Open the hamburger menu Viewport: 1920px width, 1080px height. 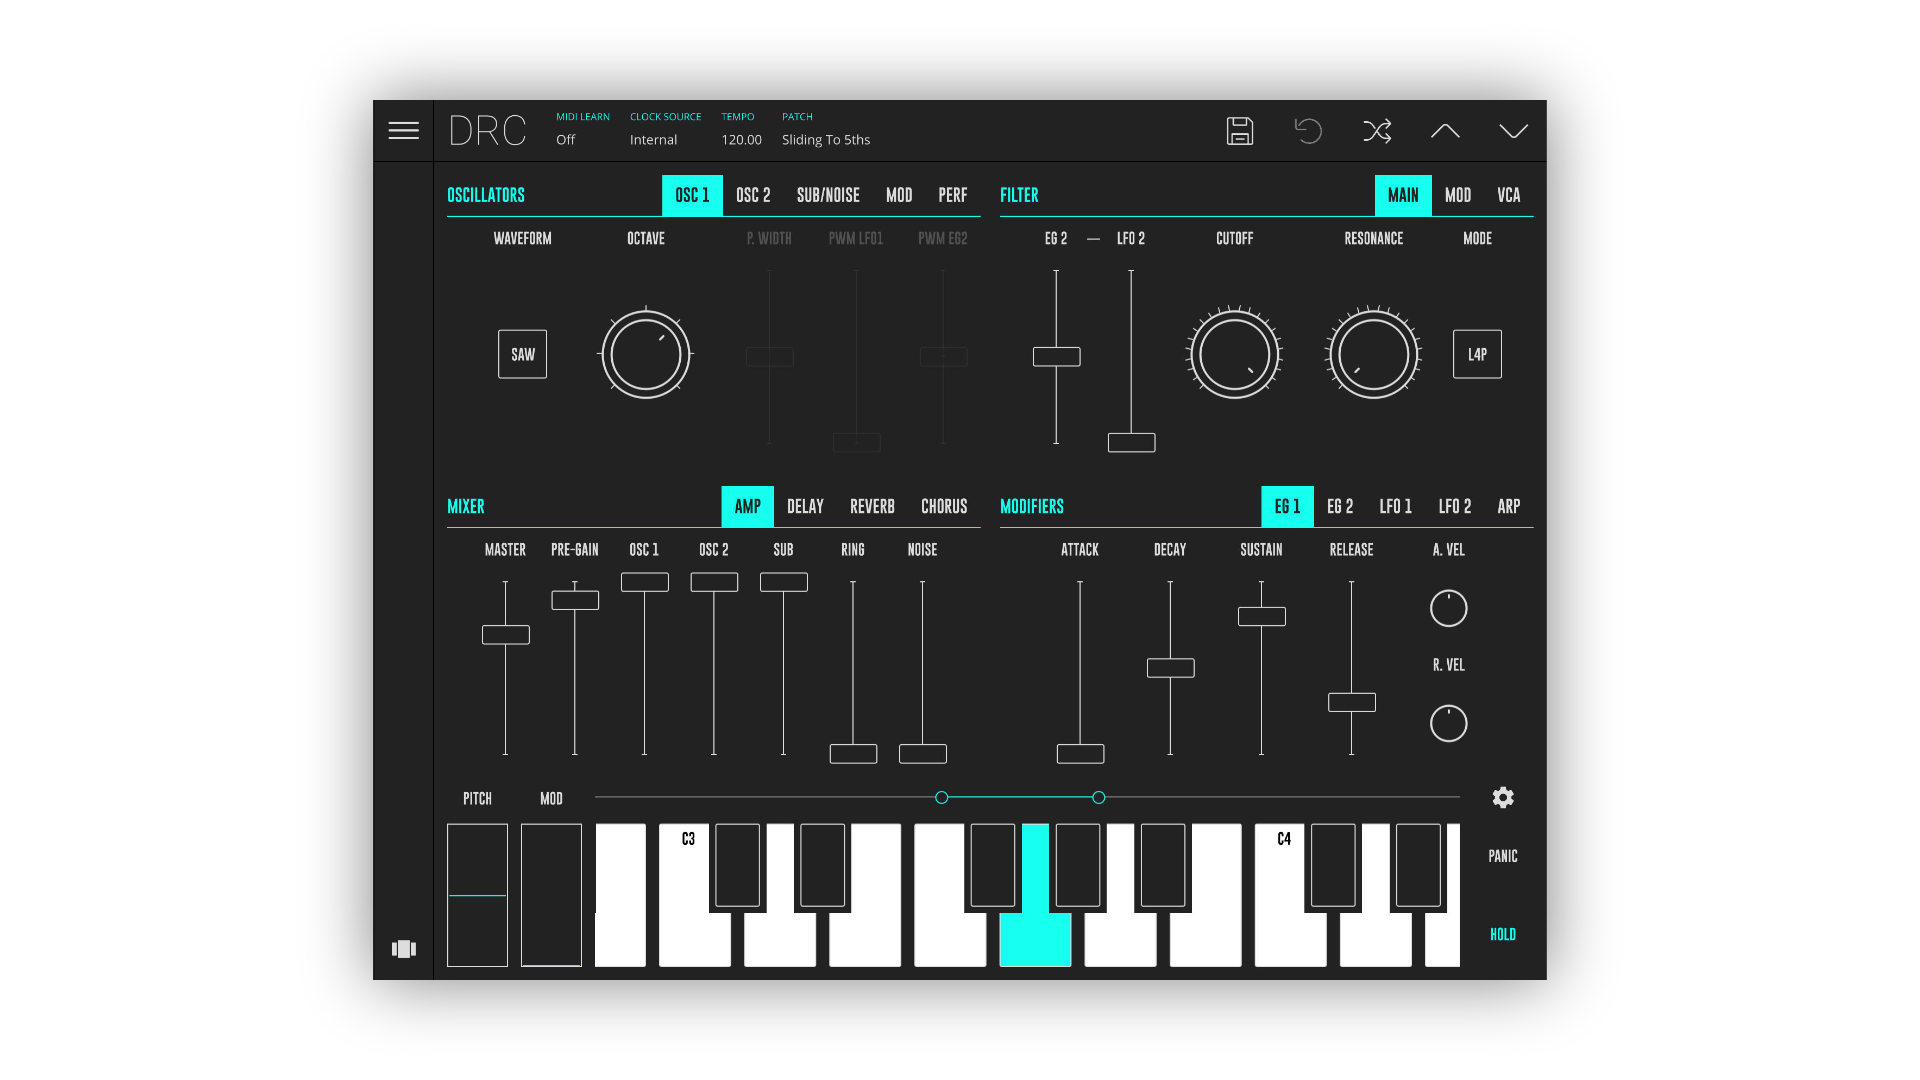(403, 131)
